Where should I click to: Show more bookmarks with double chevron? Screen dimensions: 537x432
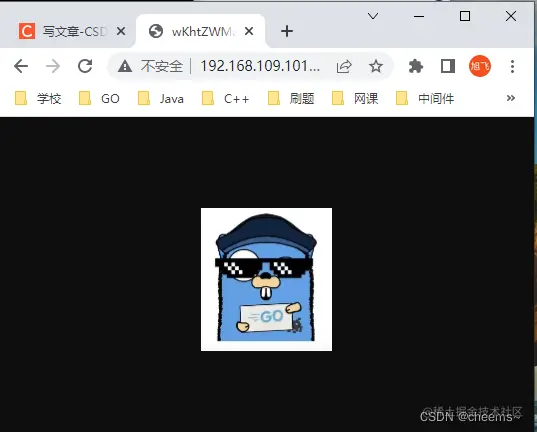tap(511, 98)
